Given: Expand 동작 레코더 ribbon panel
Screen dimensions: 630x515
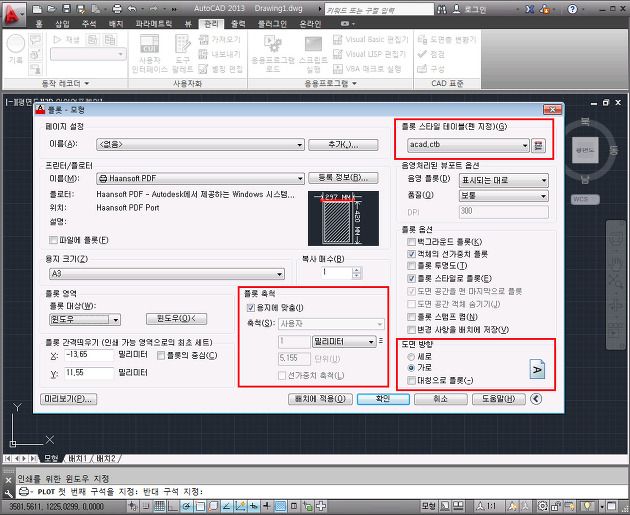Looking at the screenshot, I should [x=65, y=84].
